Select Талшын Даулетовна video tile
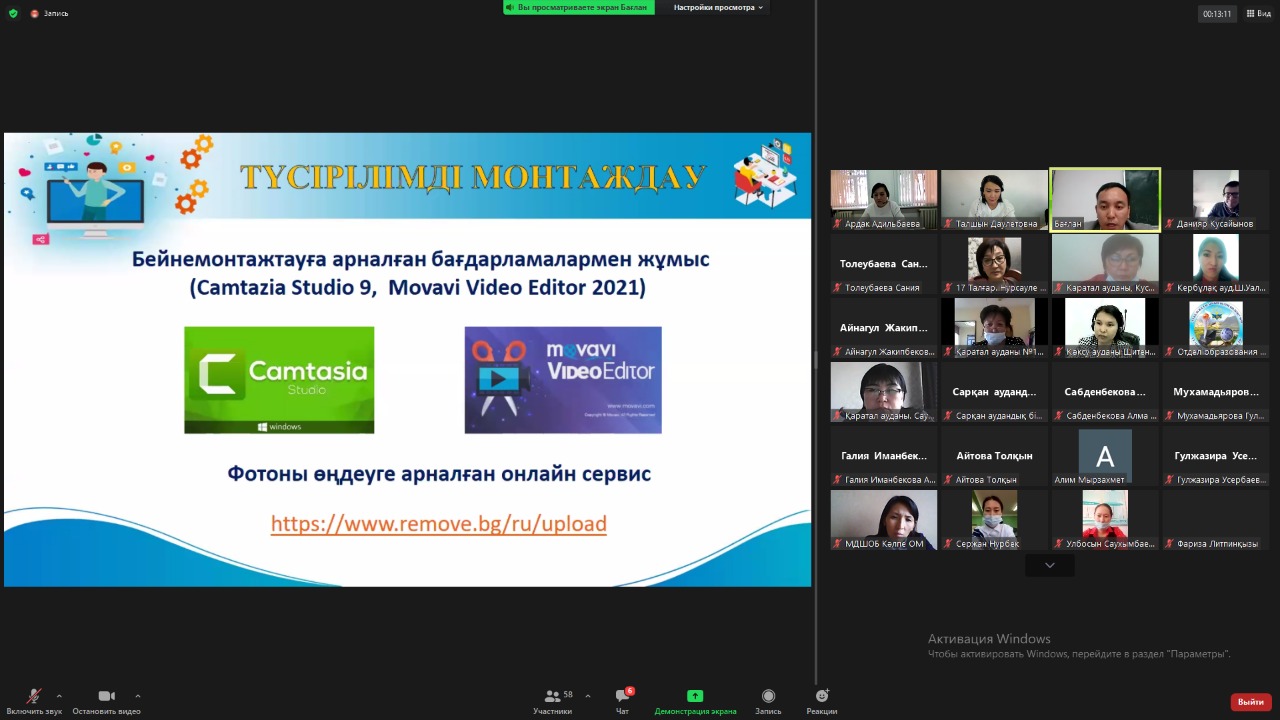Image resolution: width=1280 pixels, height=720 pixels. coord(994,199)
